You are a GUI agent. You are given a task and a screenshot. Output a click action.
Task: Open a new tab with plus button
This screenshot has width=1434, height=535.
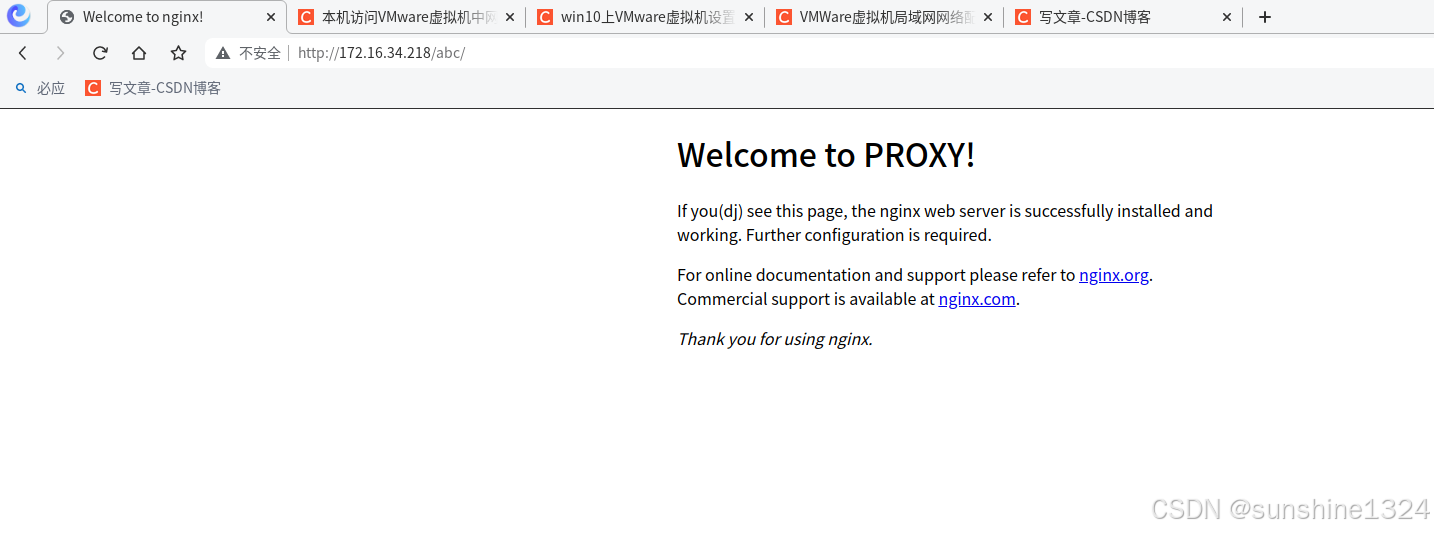(1265, 17)
